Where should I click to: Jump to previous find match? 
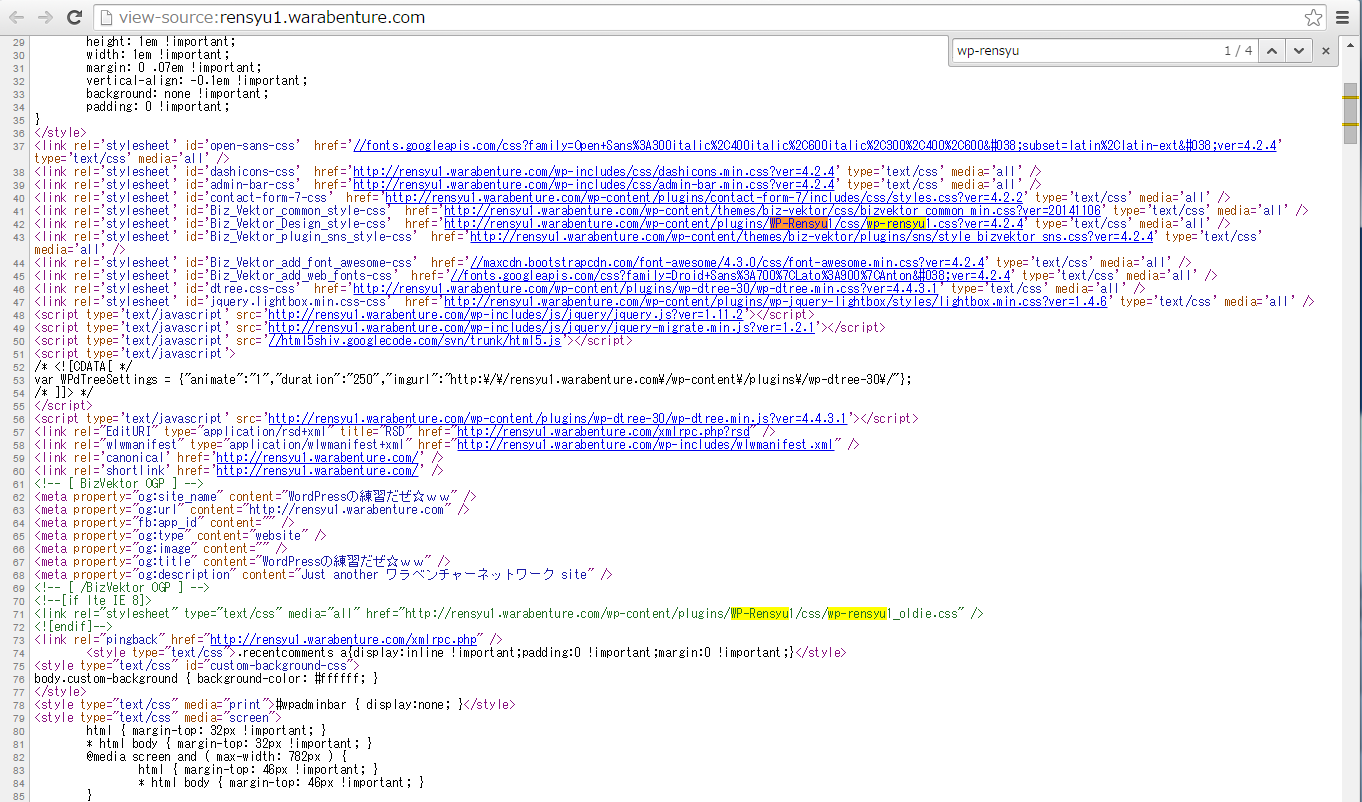pyautogui.click(x=1270, y=50)
